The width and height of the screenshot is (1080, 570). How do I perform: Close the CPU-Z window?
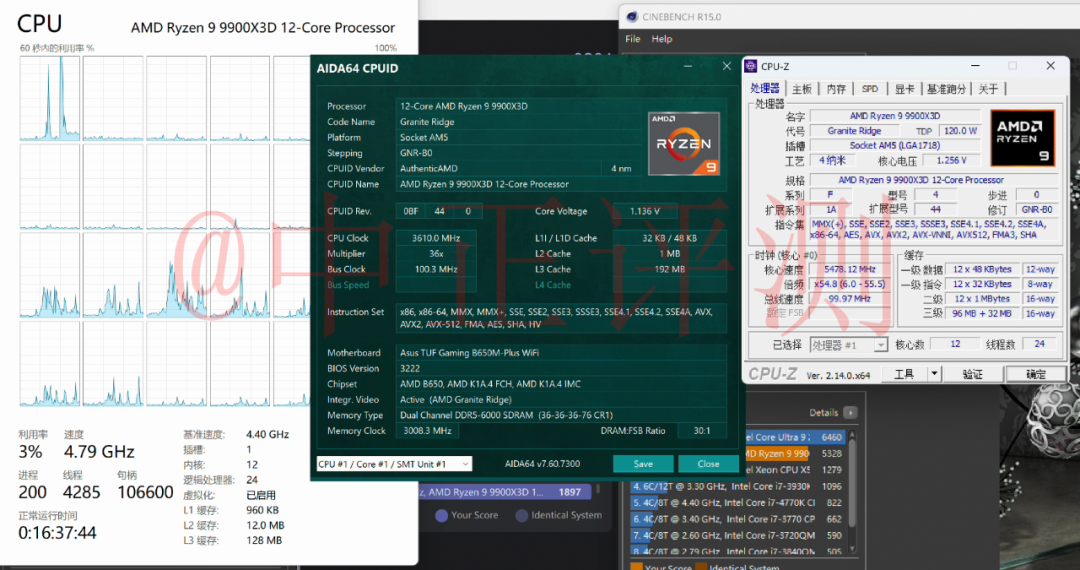pyautogui.click(x=1050, y=66)
